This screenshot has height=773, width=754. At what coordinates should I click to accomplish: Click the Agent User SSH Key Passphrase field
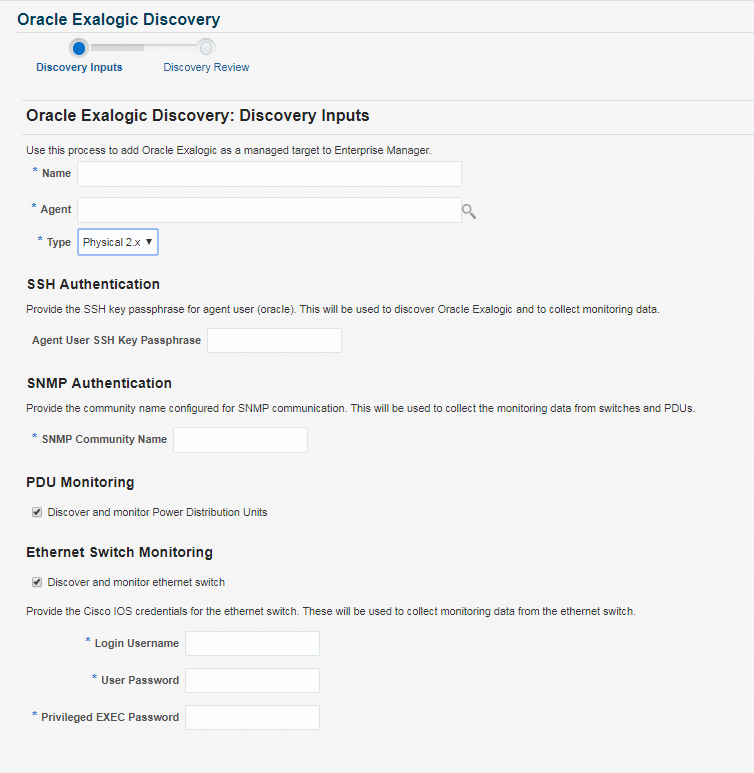point(274,341)
